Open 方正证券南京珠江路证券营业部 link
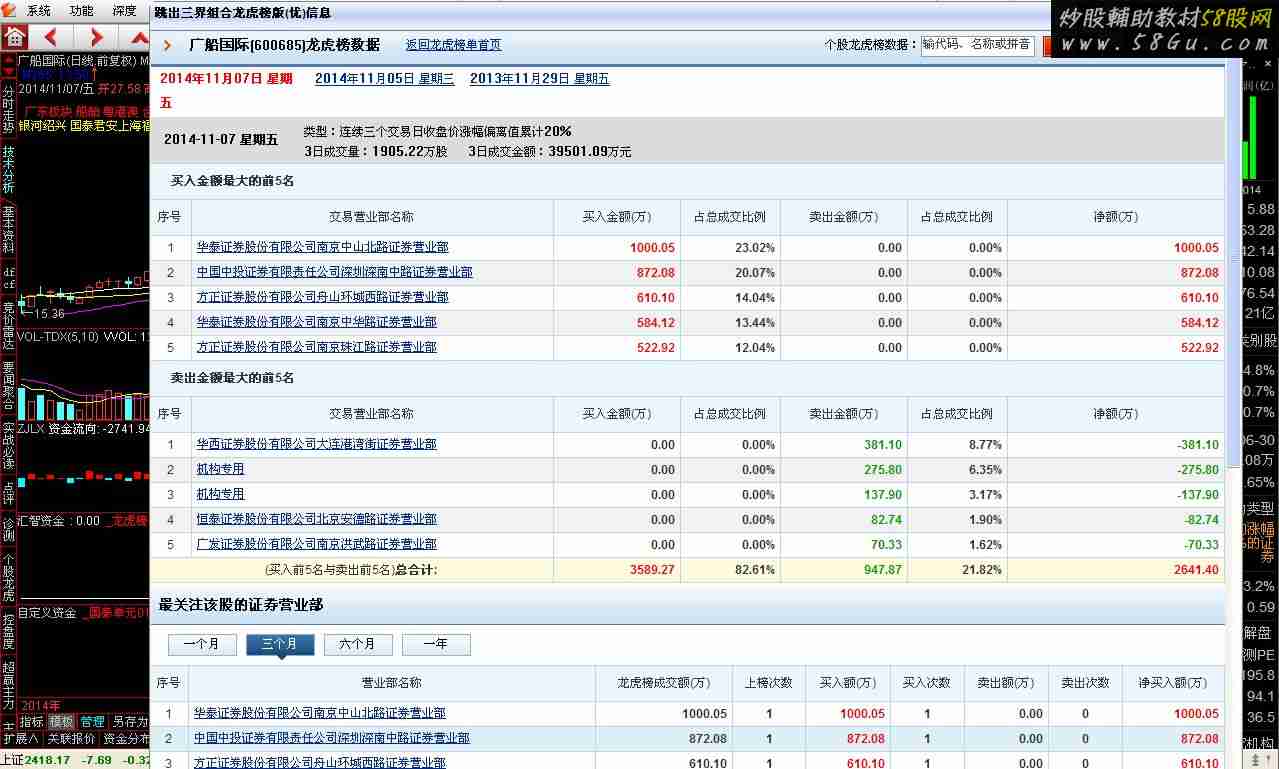 click(x=316, y=347)
